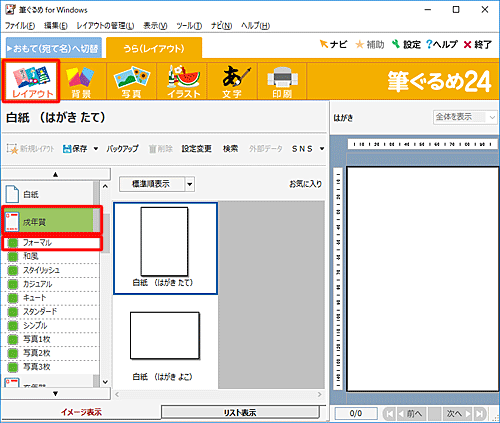This screenshot has height=423, width=500.
Task: Click the 削除 trash delete button
Action: click(161, 149)
